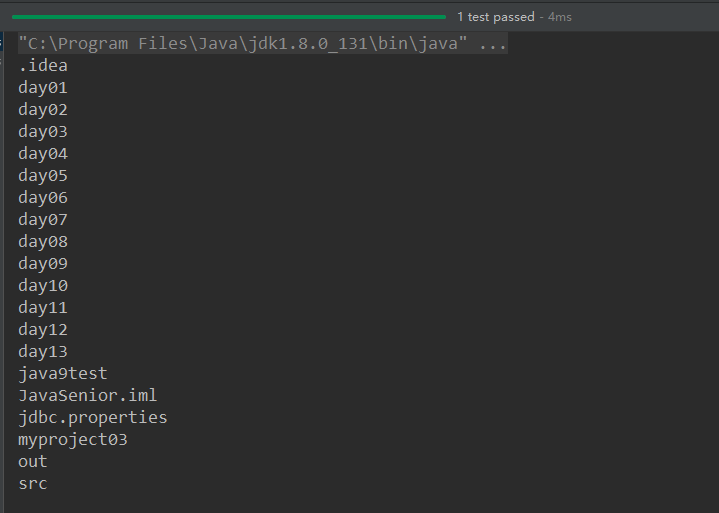Select the 'out' output line
The image size is (719, 513).
[x=33, y=462]
